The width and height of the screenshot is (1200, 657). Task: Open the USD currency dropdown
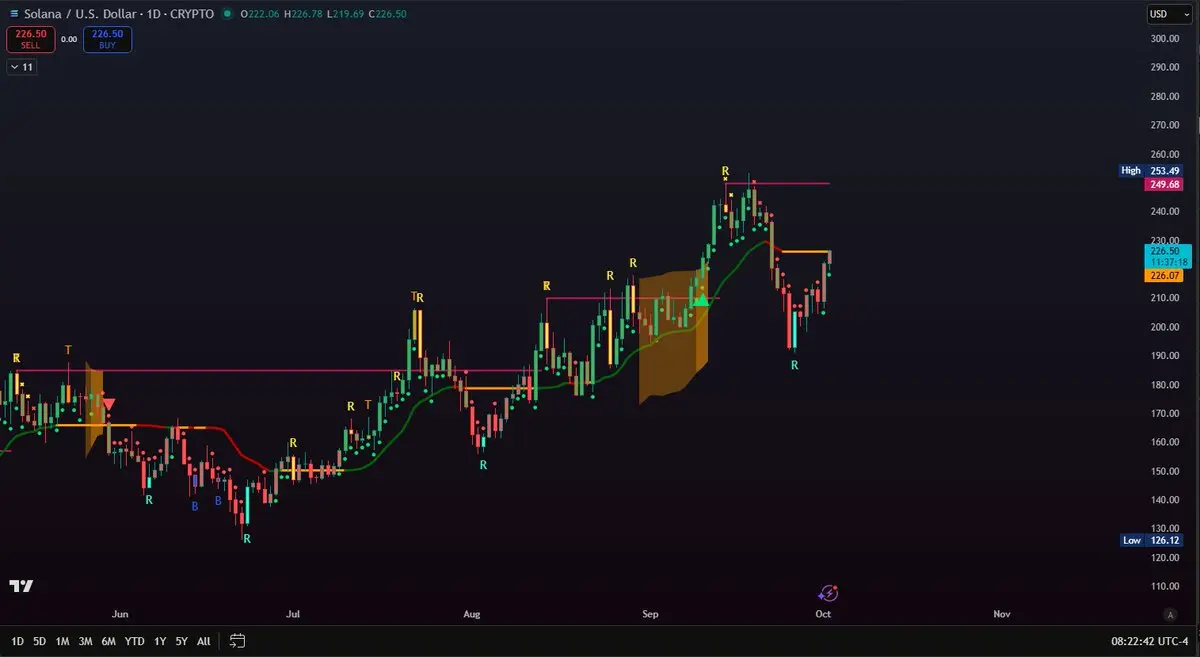[1169, 14]
